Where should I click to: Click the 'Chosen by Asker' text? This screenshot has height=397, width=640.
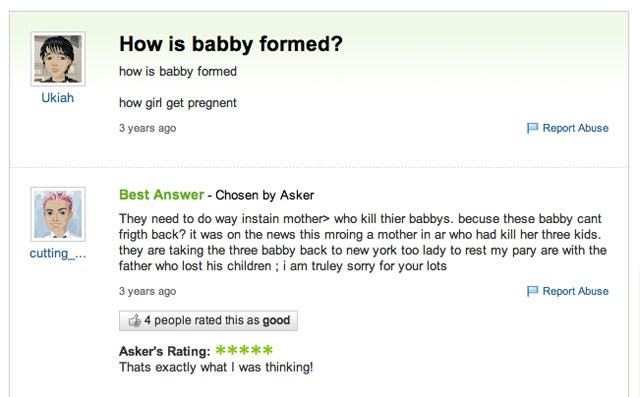[264, 195]
